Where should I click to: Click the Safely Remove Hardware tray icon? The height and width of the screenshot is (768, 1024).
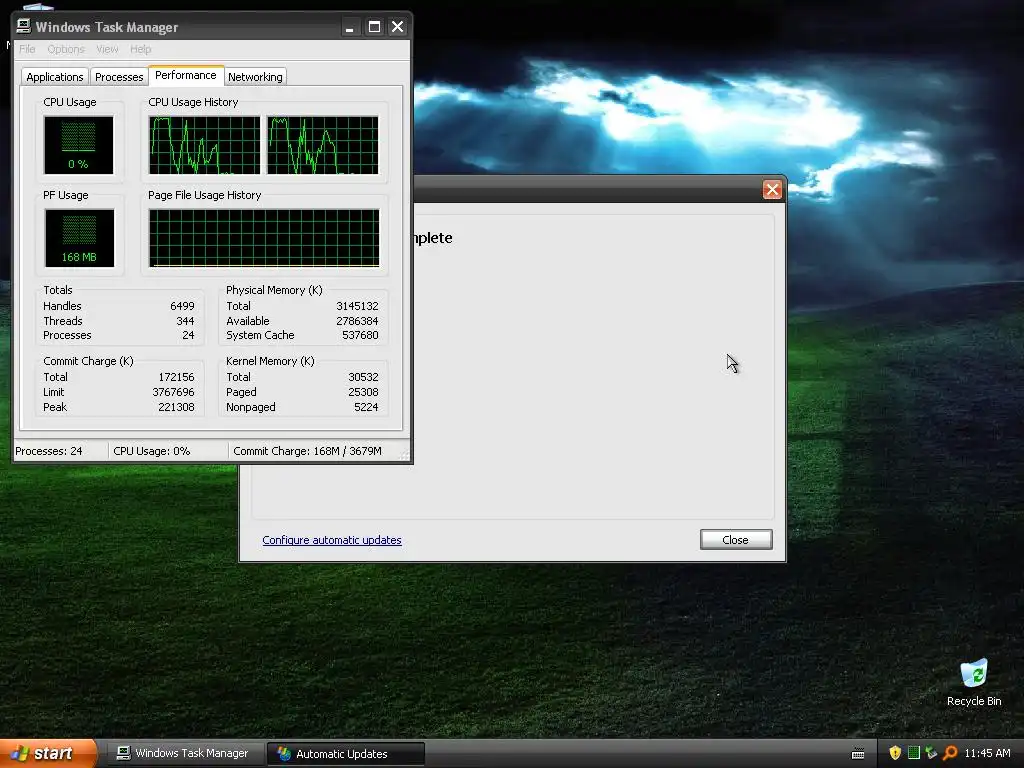[x=931, y=753]
